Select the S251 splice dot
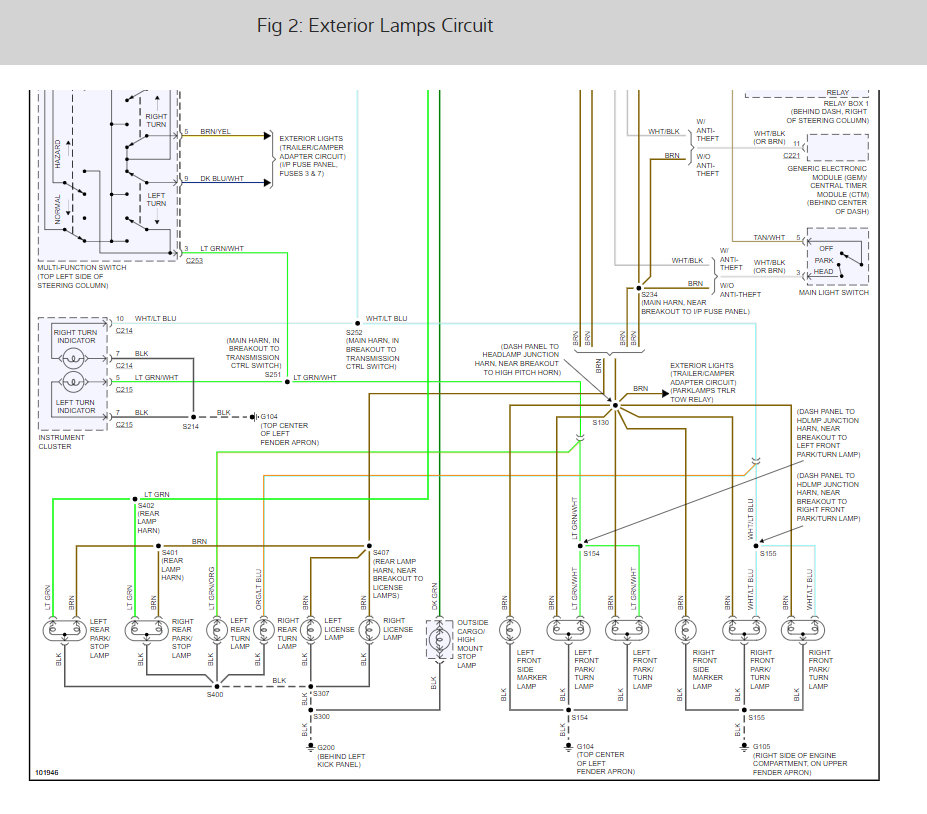The image size is (927, 814). click(287, 382)
